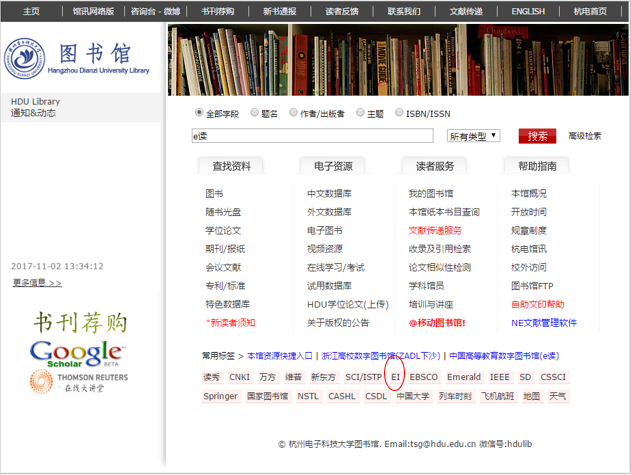Screen dimensions: 631x475
Task: Click the EBSCO tag button
Action: [423, 377]
